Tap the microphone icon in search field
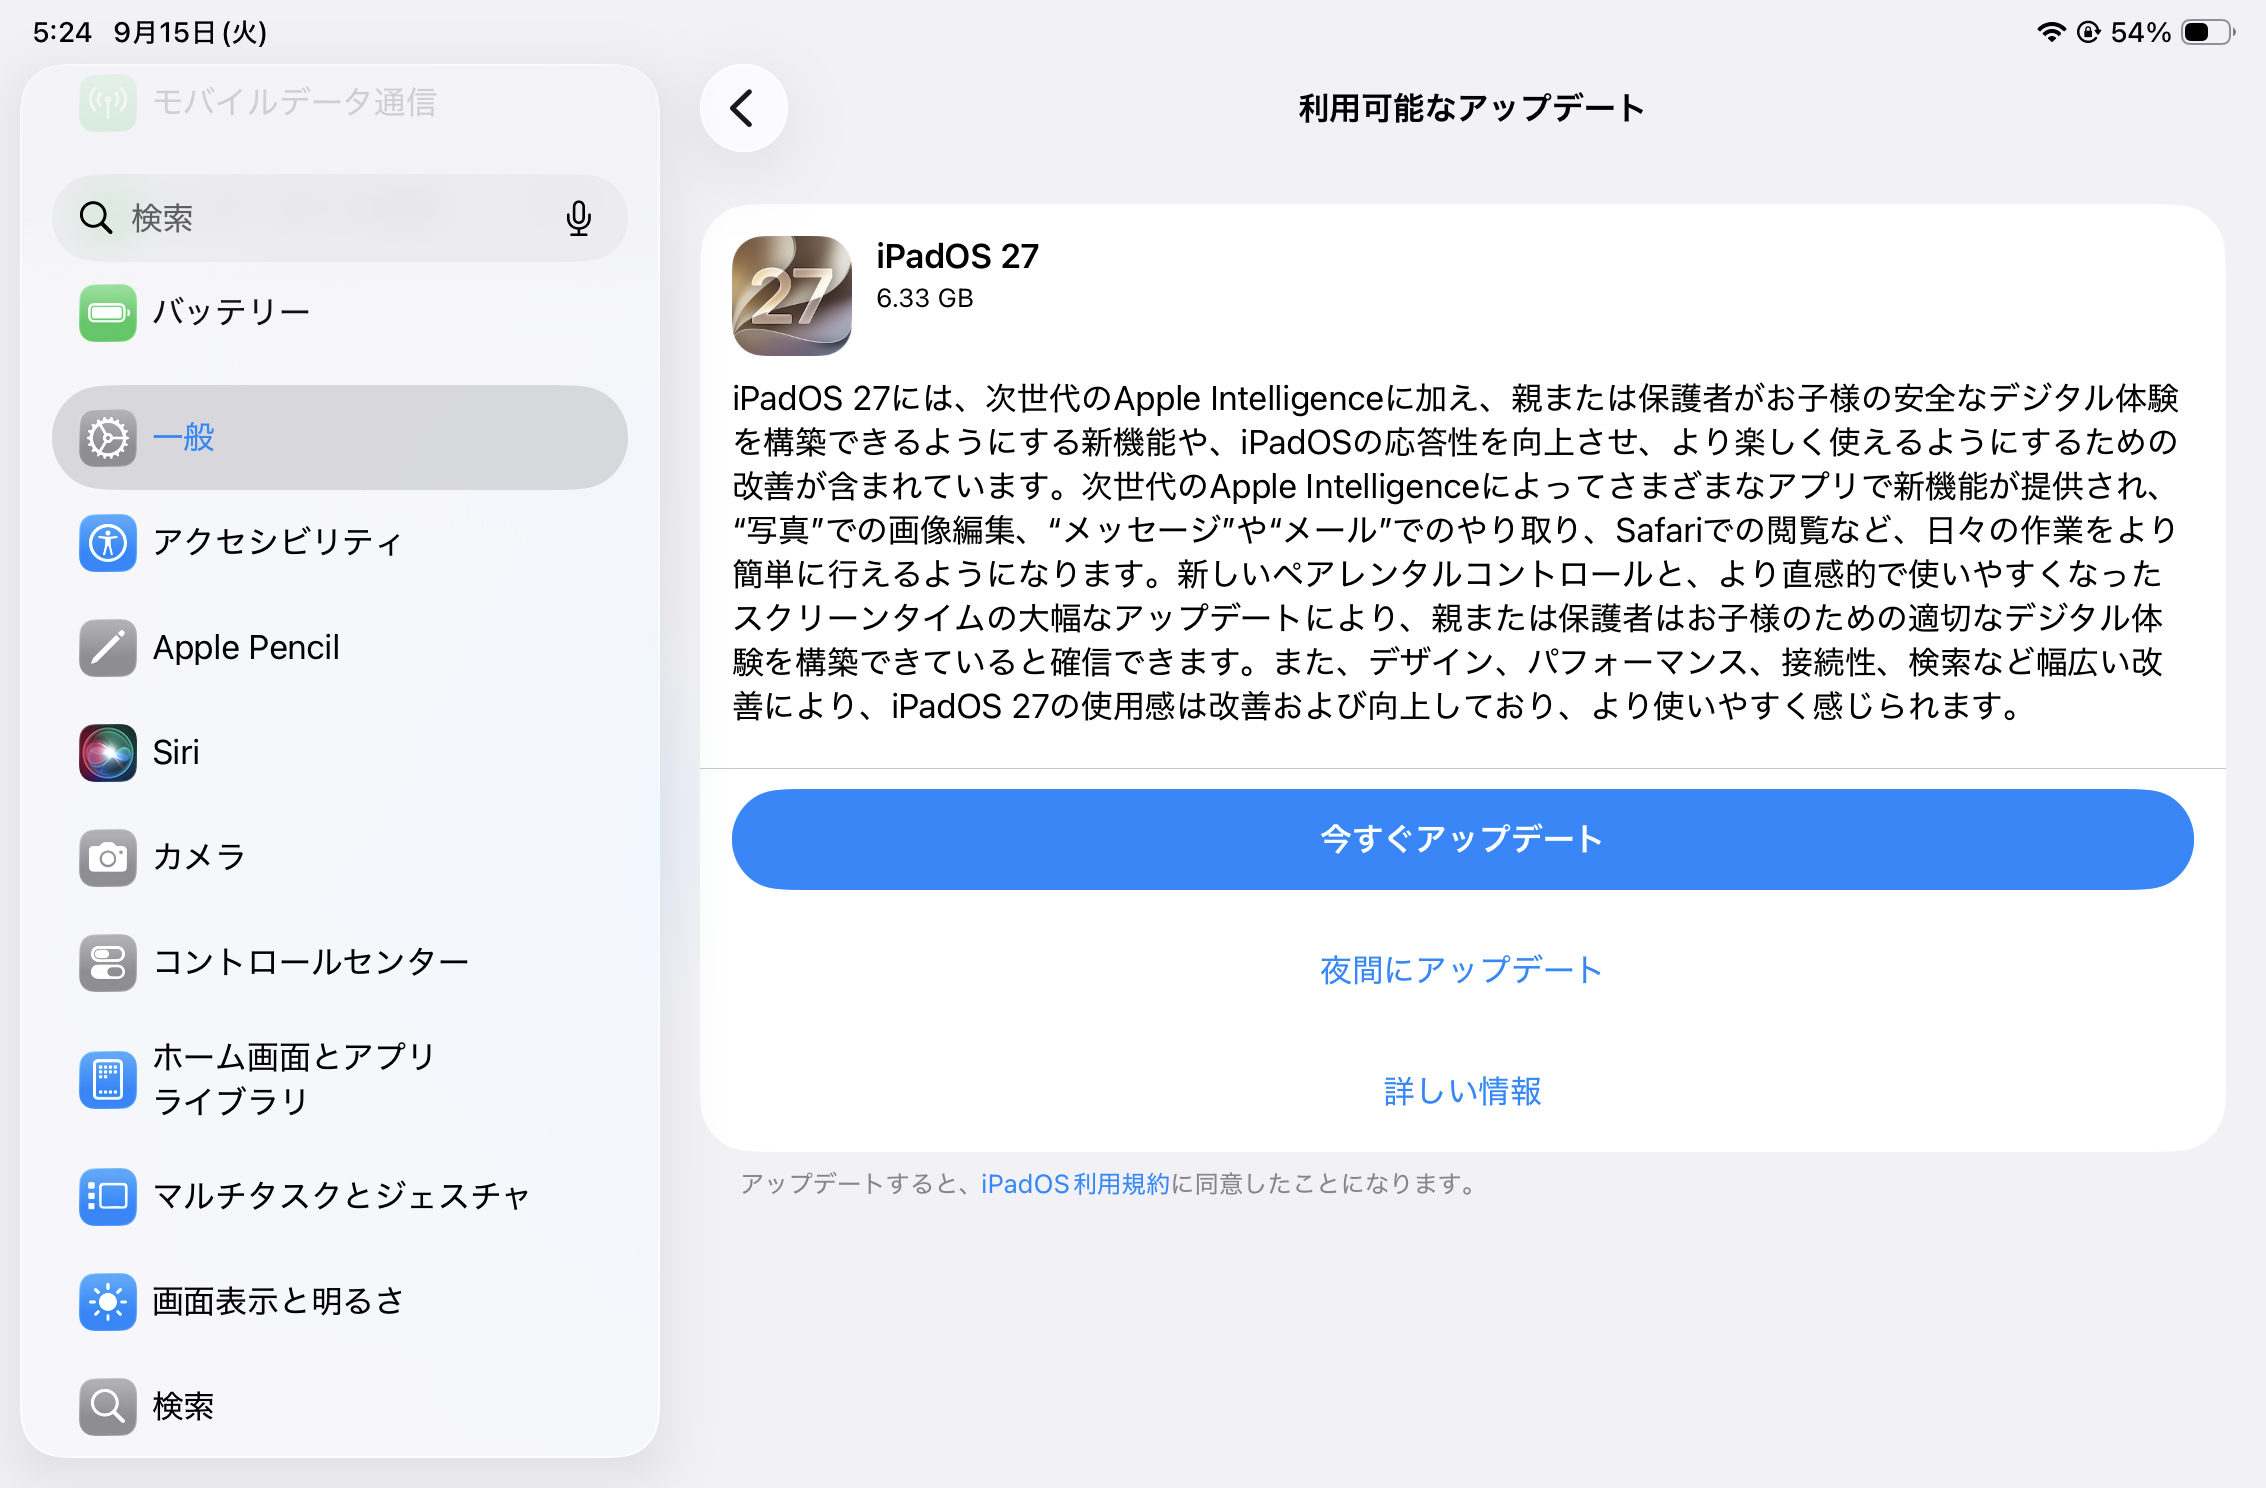The width and height of the screenshot is (2266, 1488). (x=578, y=218)
